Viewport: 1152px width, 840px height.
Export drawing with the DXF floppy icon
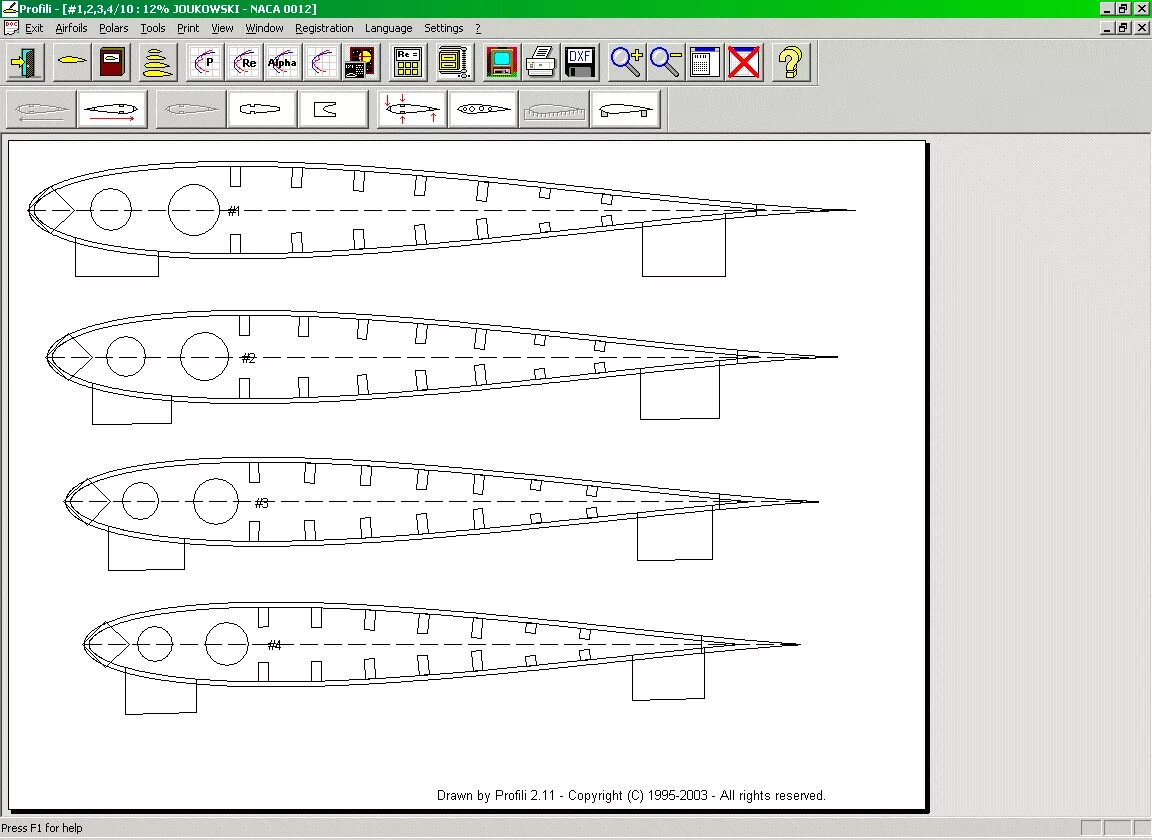tap(580, 62)
